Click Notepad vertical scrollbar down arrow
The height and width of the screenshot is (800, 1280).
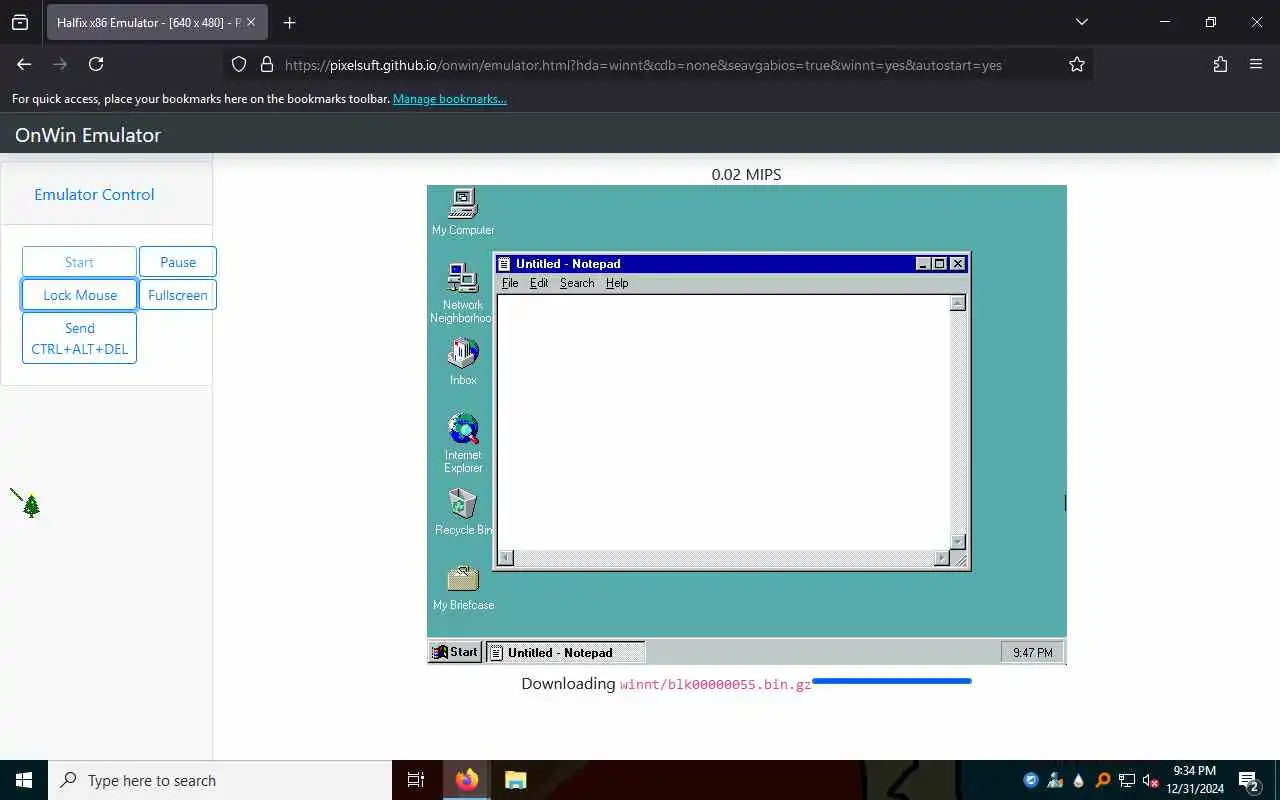tap(958, 541)
